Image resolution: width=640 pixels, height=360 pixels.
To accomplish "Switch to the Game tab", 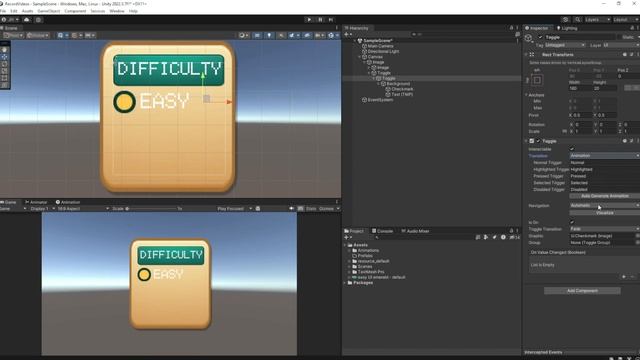I will (9, 202).
